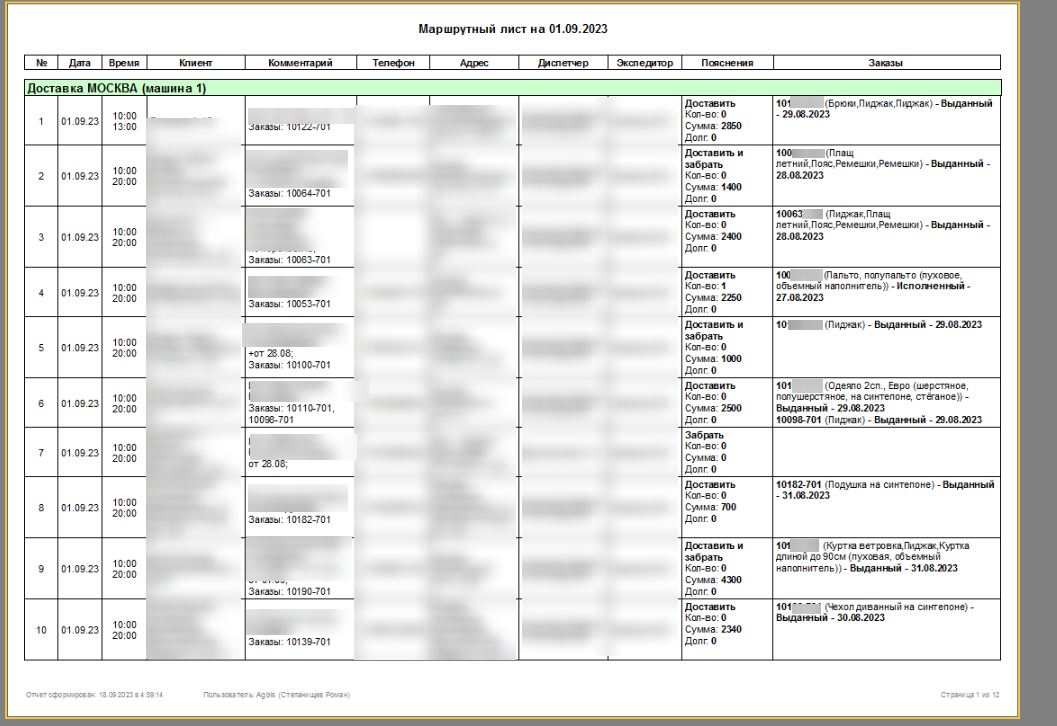Click the report title 'Маршрутный лист на 01.09.2023'

pyautogui.click(x=512, y=29)
